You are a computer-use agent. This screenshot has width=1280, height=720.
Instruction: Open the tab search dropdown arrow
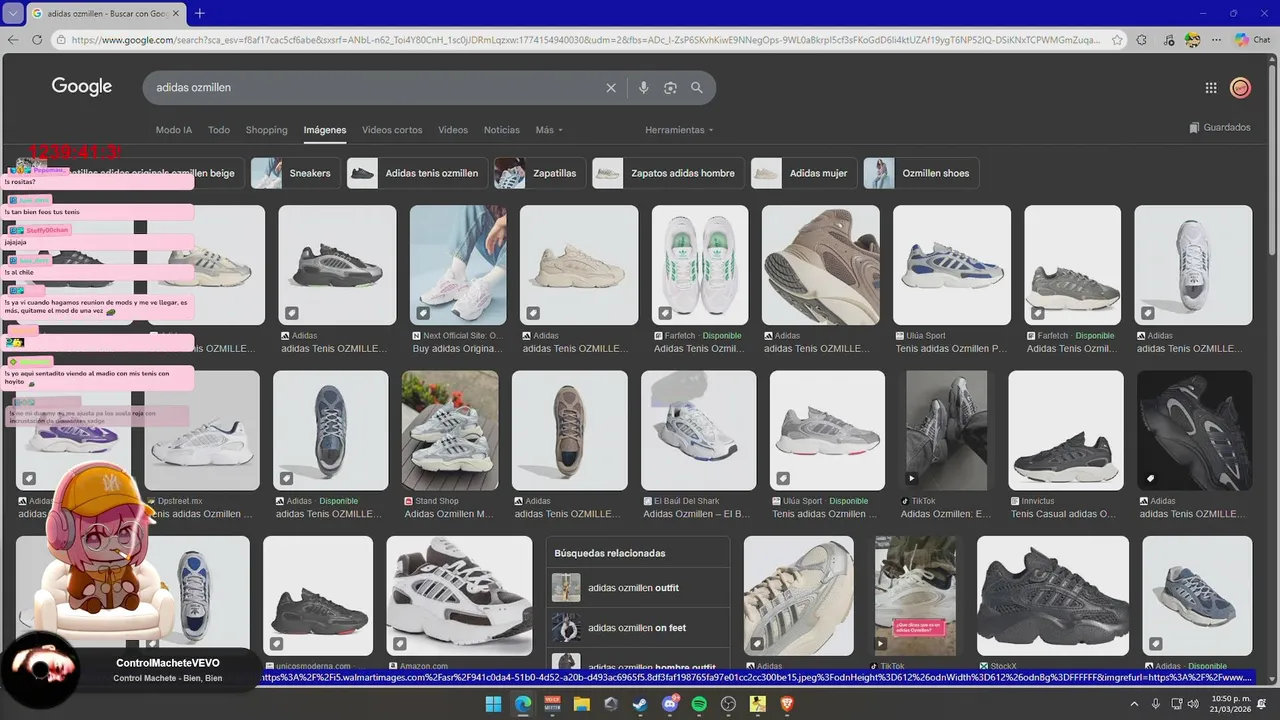[12, 13]
